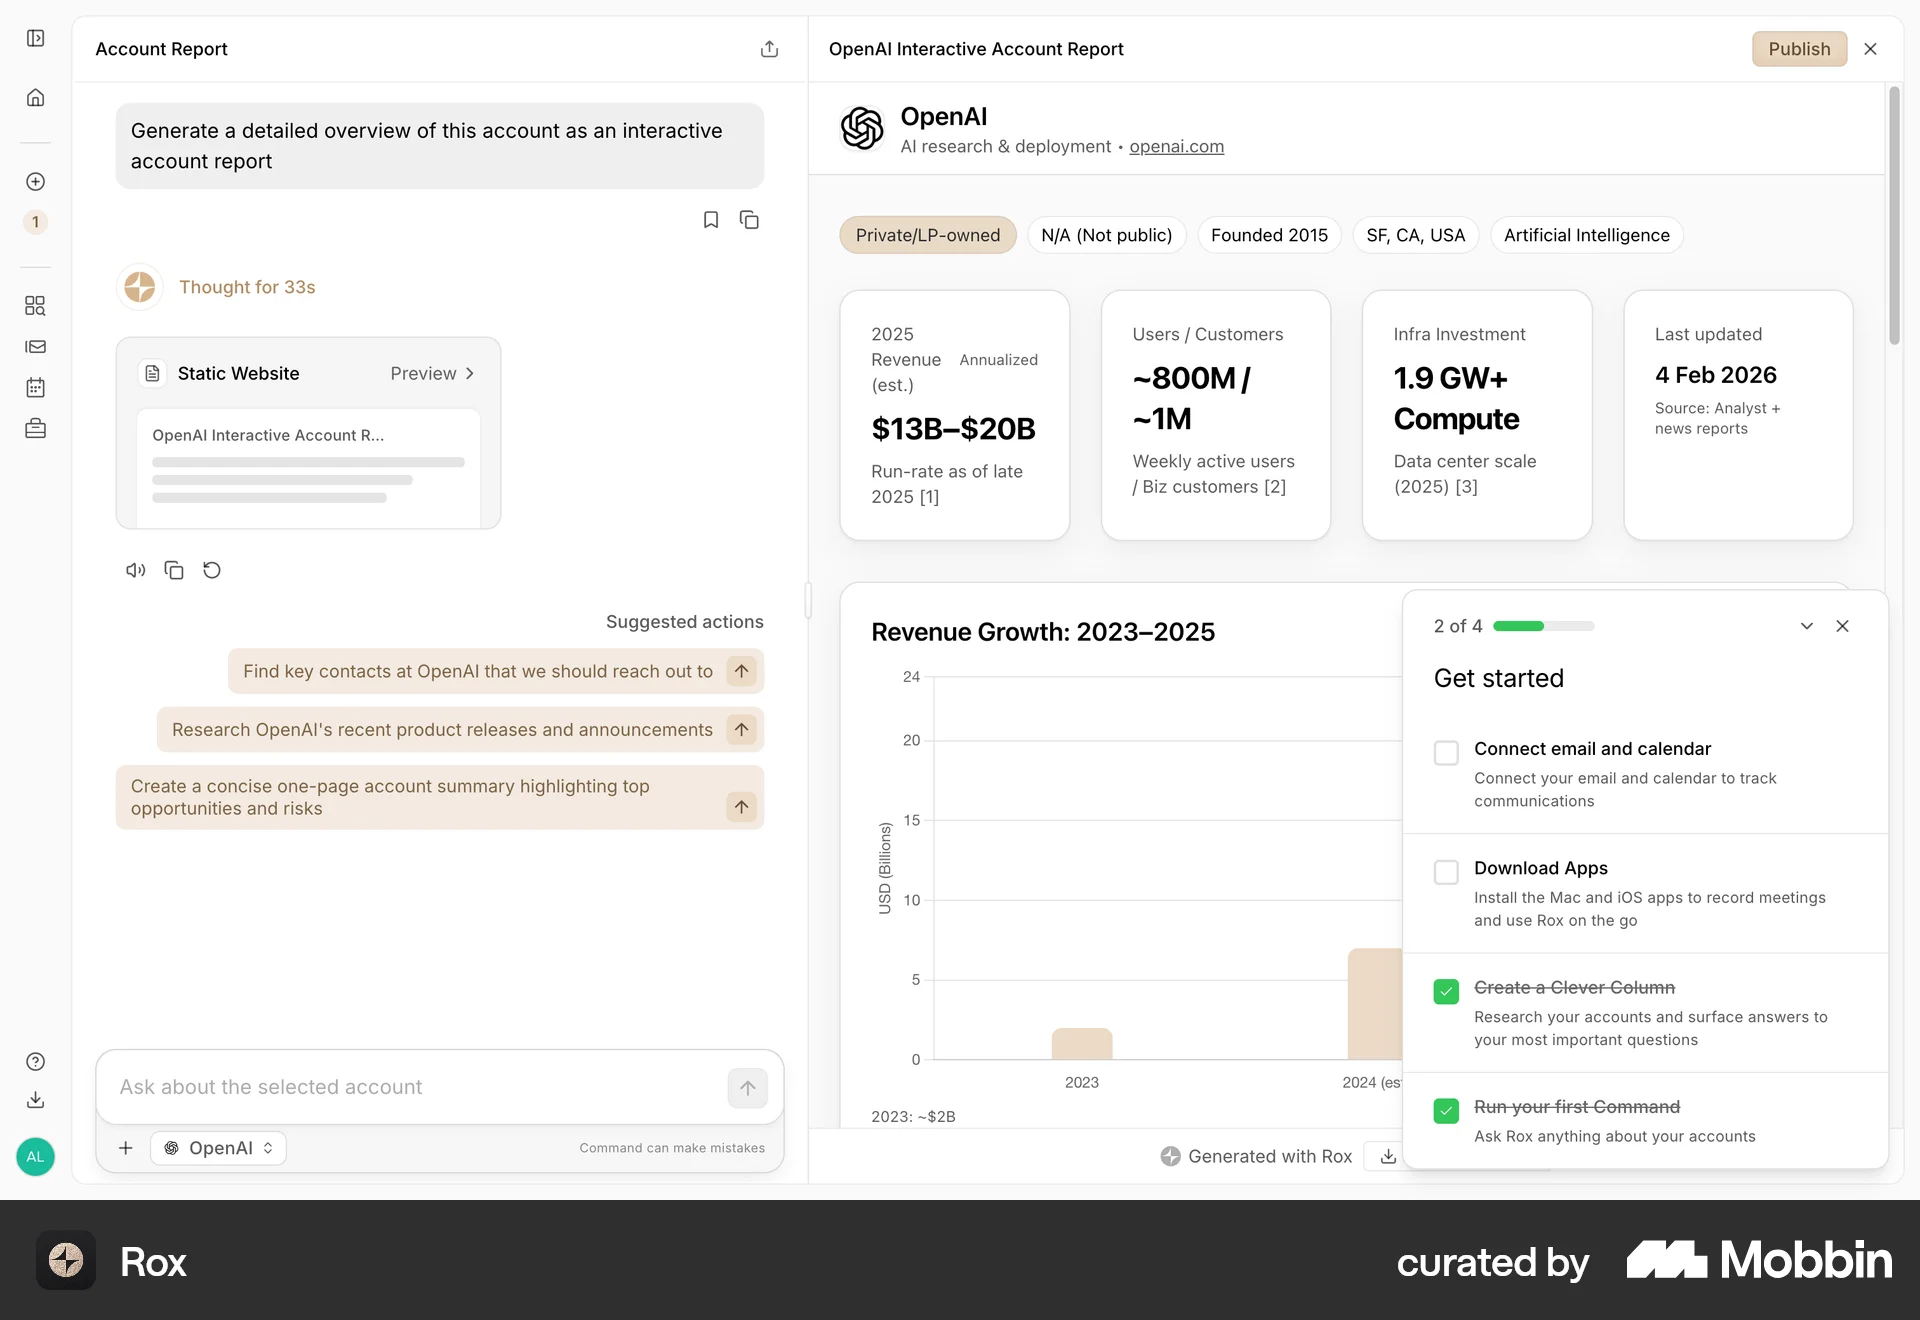This screenshot has width=1920, height=1320.
Task: Open the Home view in the sidebar
Action: tap(35, 97)
